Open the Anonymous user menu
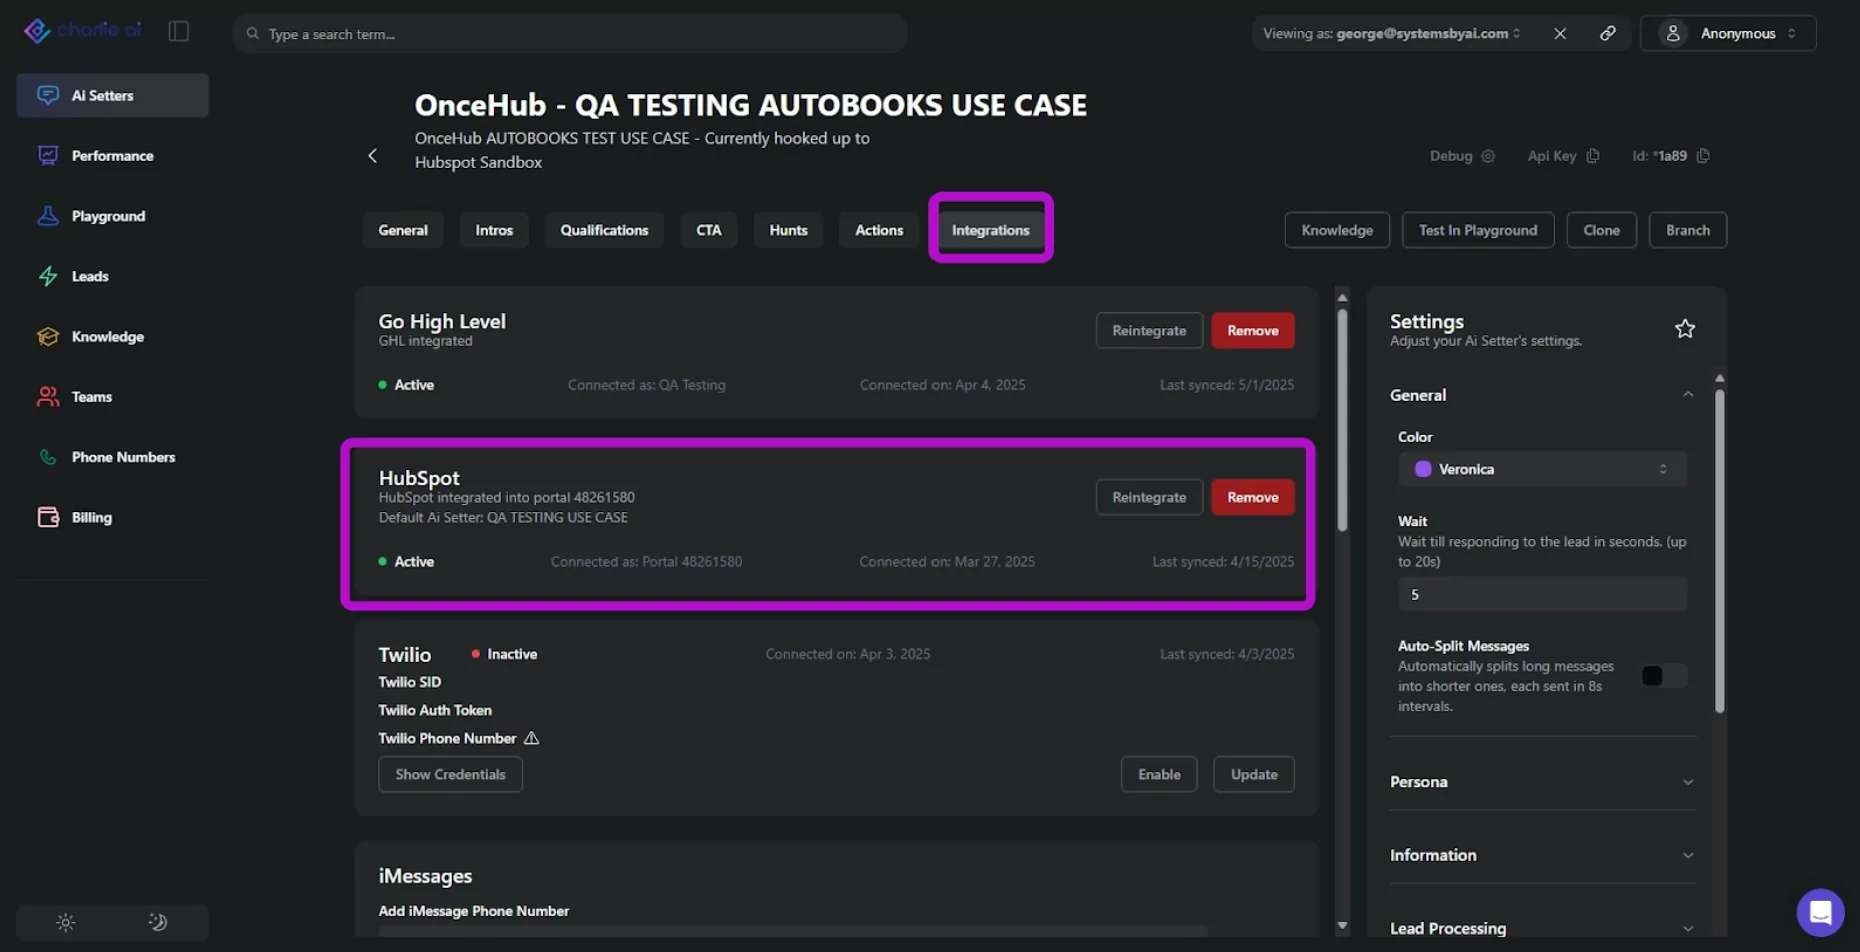 (x=1728, y=33)
